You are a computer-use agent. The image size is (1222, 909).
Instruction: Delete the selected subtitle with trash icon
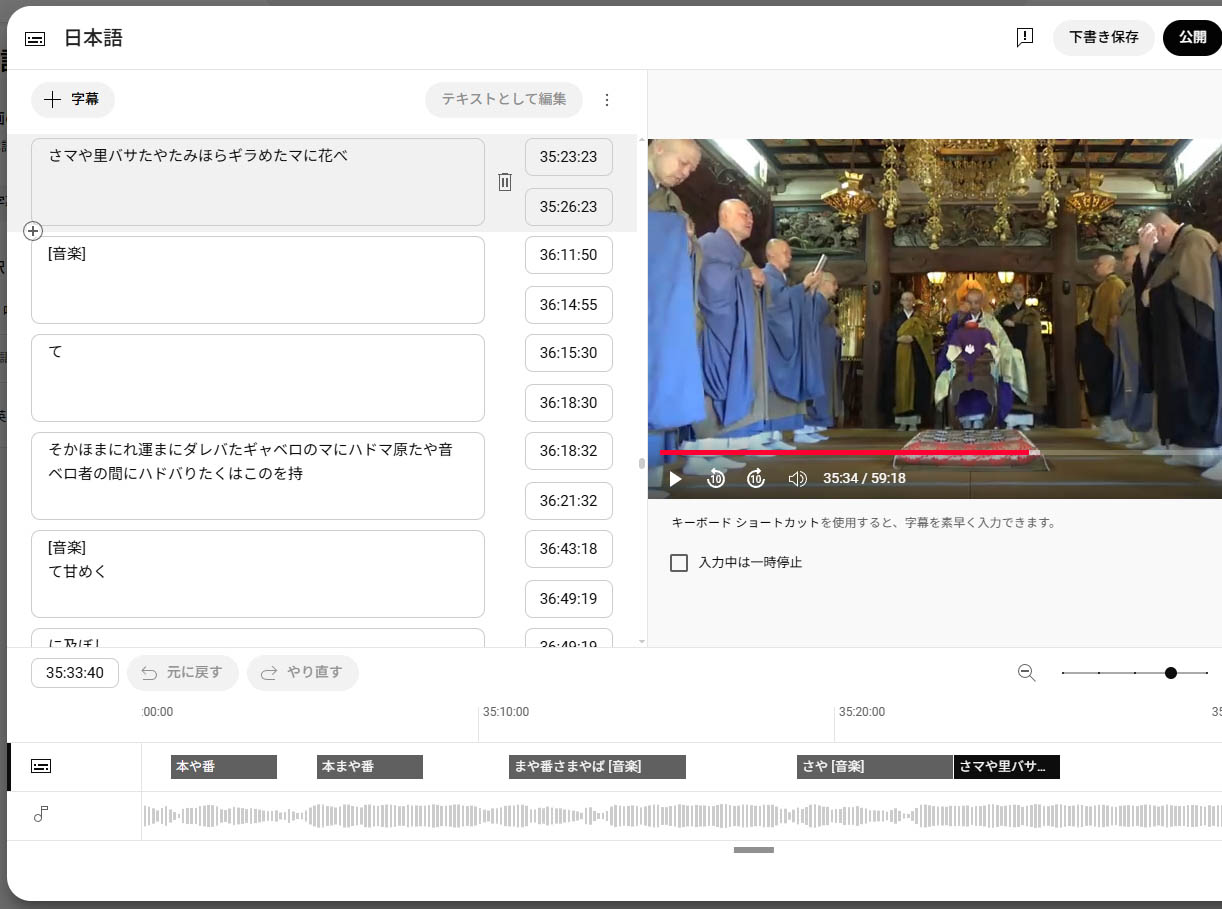point(505,182)
